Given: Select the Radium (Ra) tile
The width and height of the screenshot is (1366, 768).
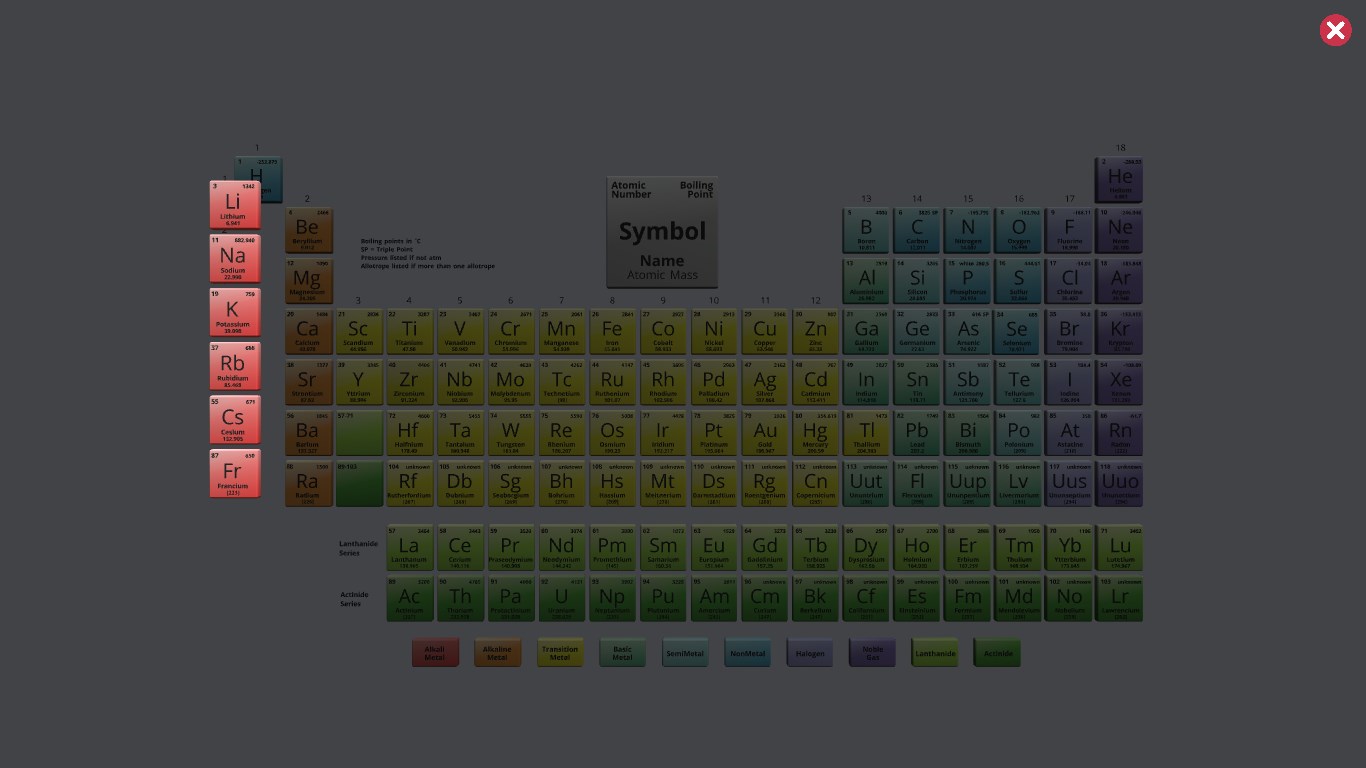Looking at the screenshot, I should [308, 485].
